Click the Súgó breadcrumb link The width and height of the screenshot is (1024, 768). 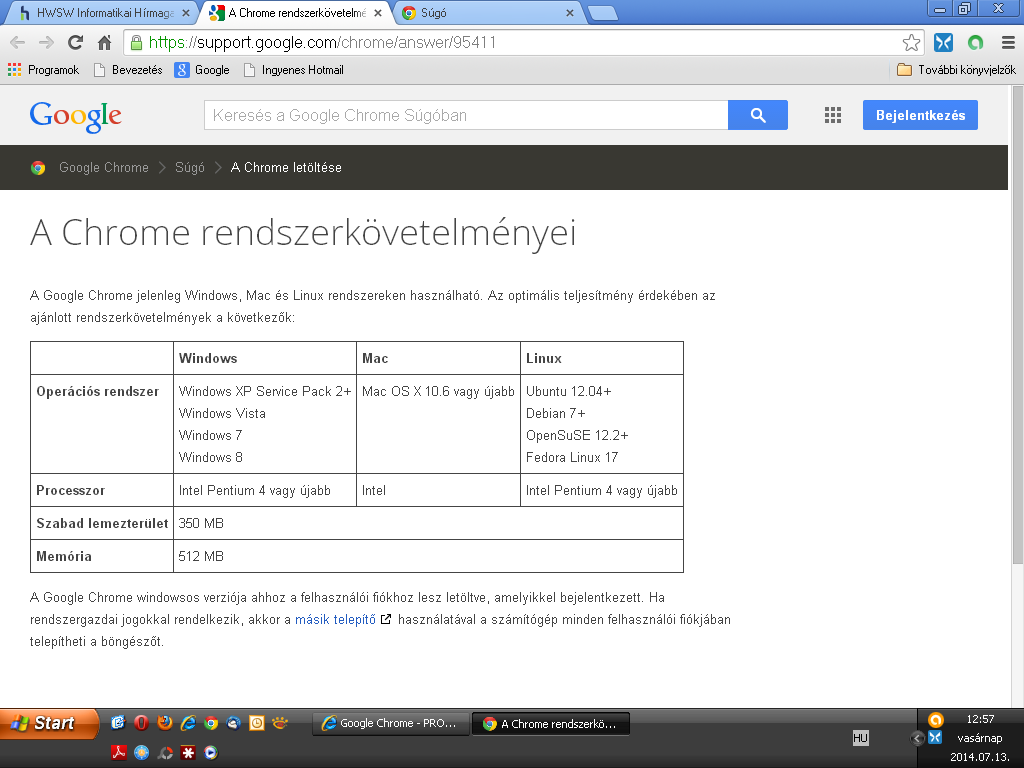point(189,168)
